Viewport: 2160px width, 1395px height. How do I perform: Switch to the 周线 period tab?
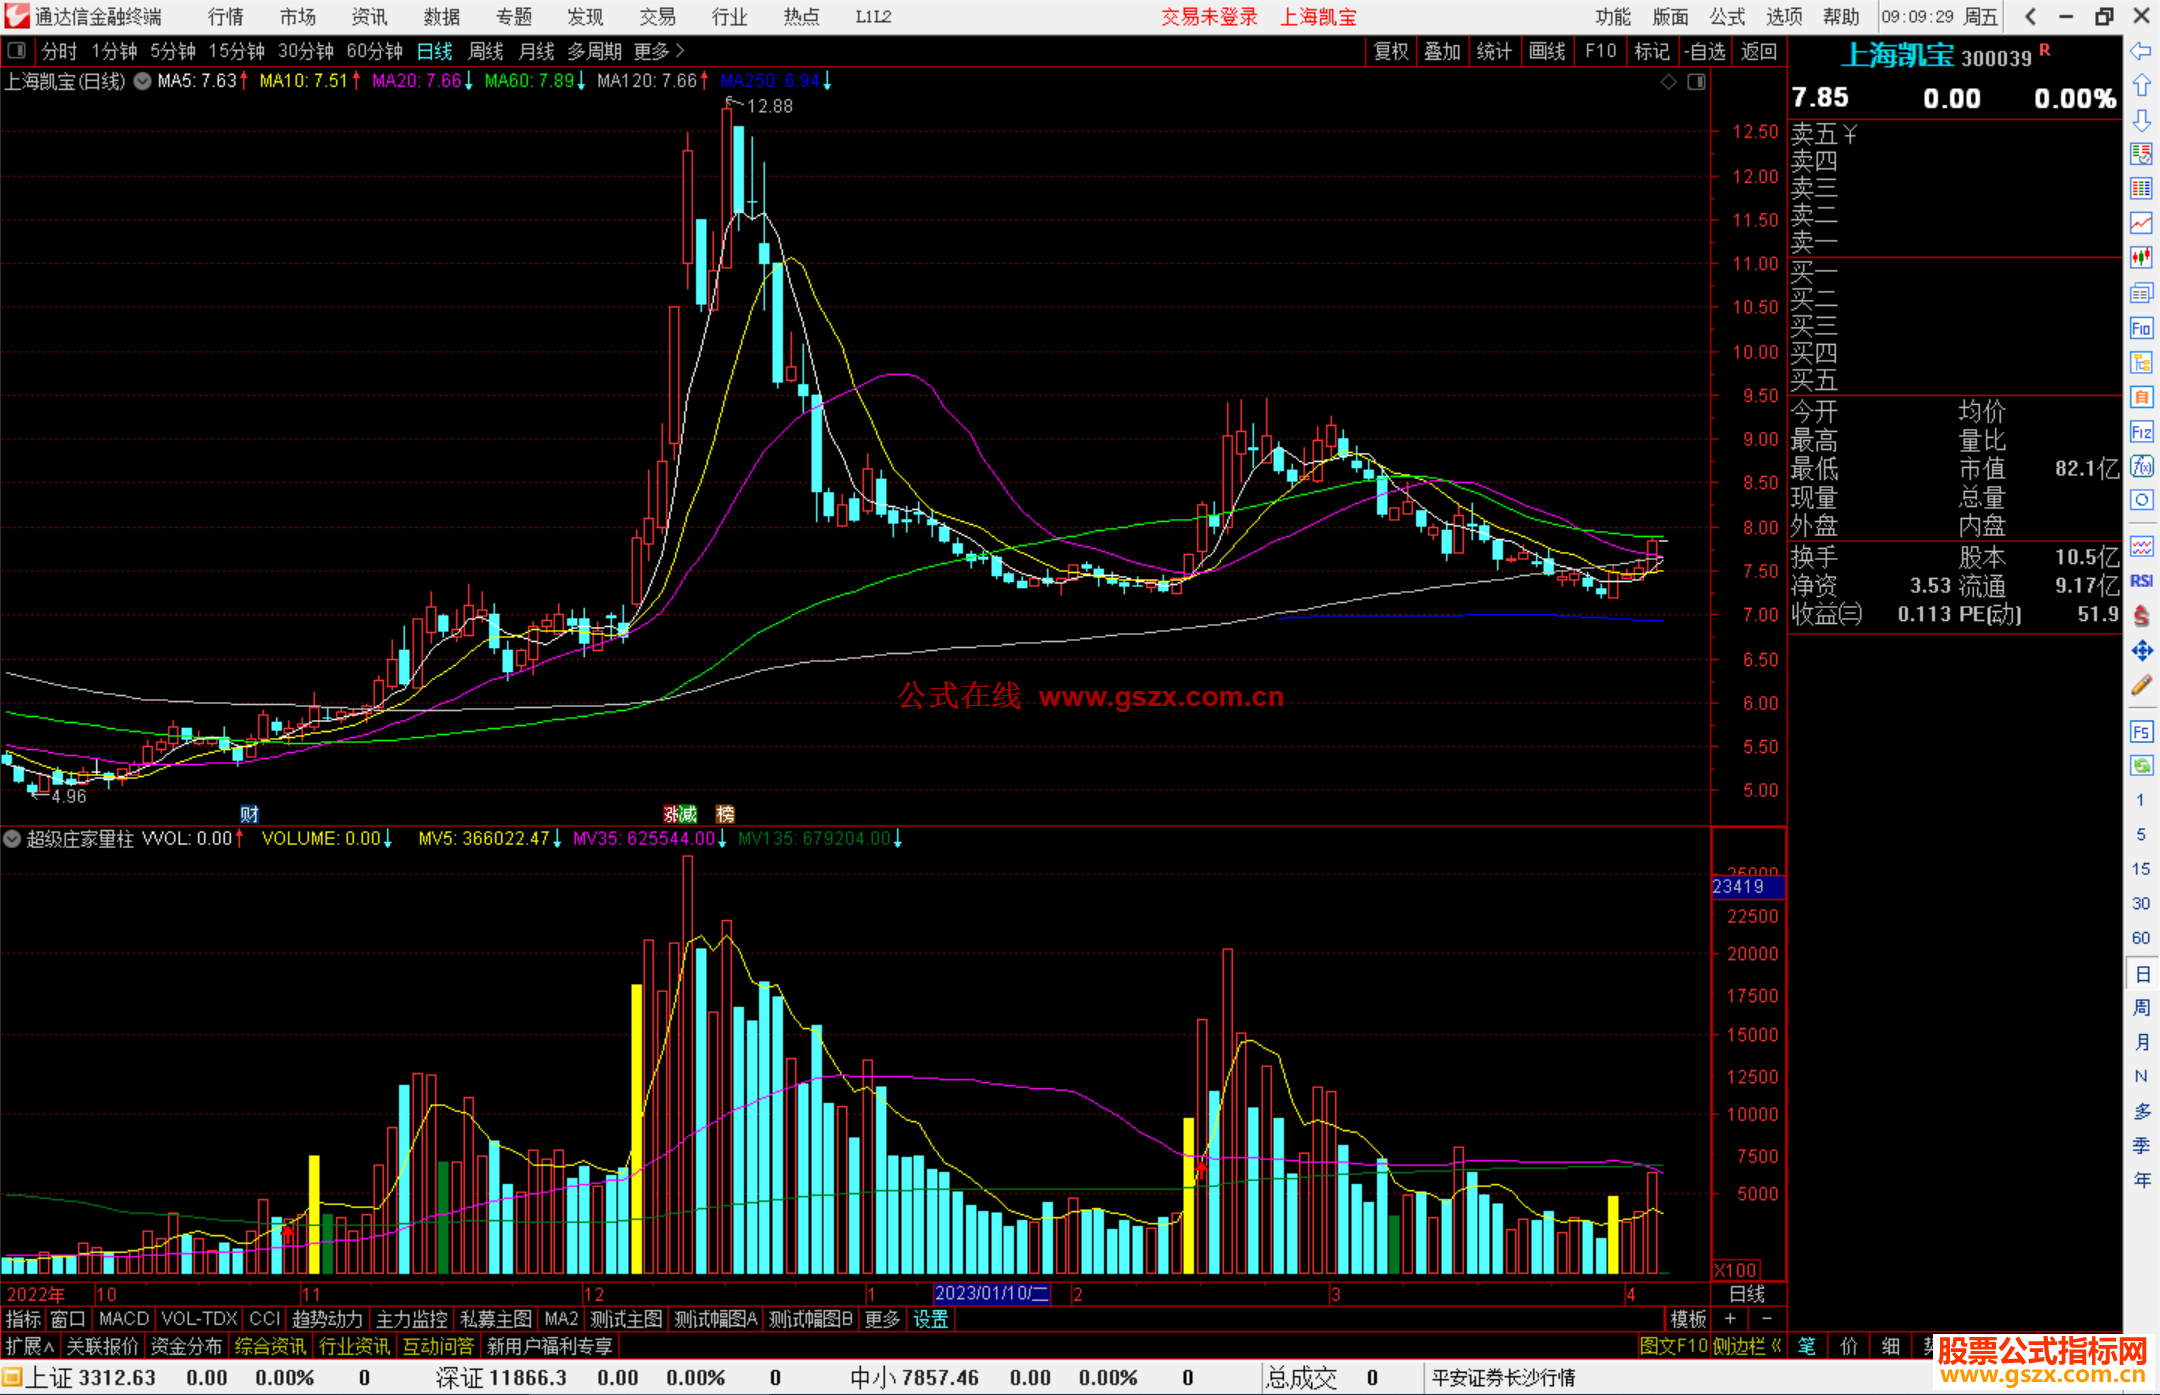click(x=486, y=50)
